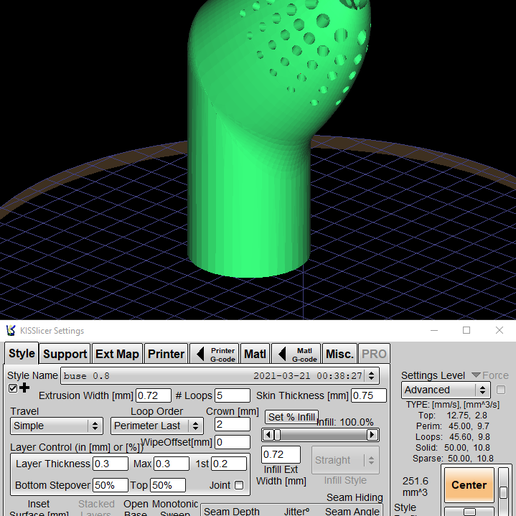Click the PRO tab
This screenshot has width=516, height=516.
pos(374,354)
